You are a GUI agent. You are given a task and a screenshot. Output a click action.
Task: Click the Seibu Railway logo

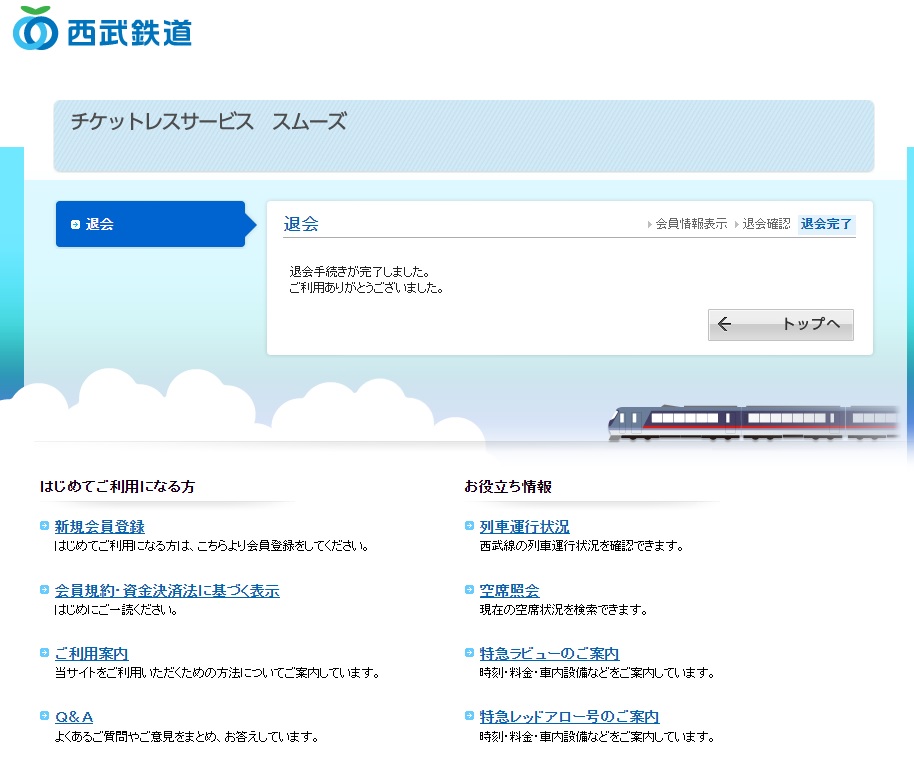[x=102, y=29]
